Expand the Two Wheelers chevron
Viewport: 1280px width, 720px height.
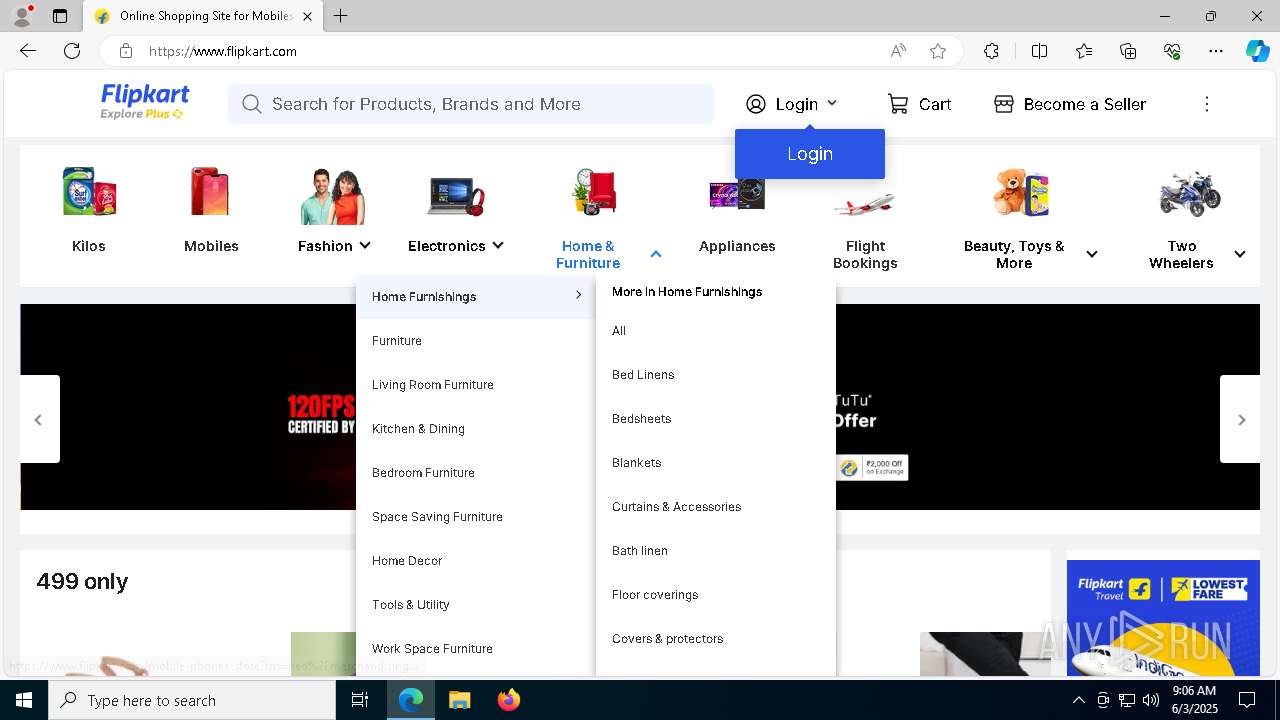tap(1240, 254)
